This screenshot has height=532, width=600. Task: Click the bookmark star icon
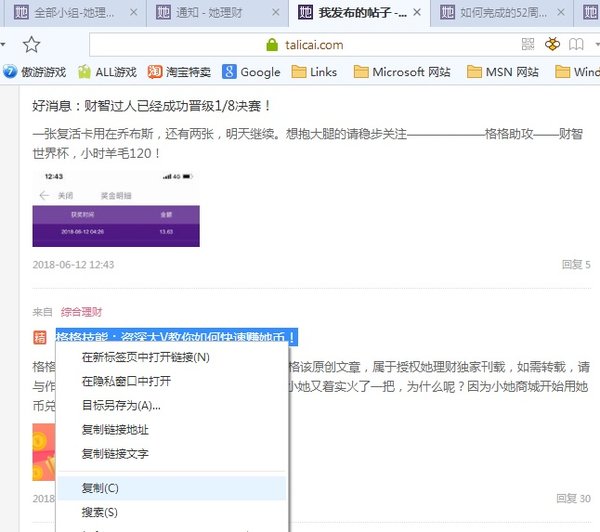(31, 45)
